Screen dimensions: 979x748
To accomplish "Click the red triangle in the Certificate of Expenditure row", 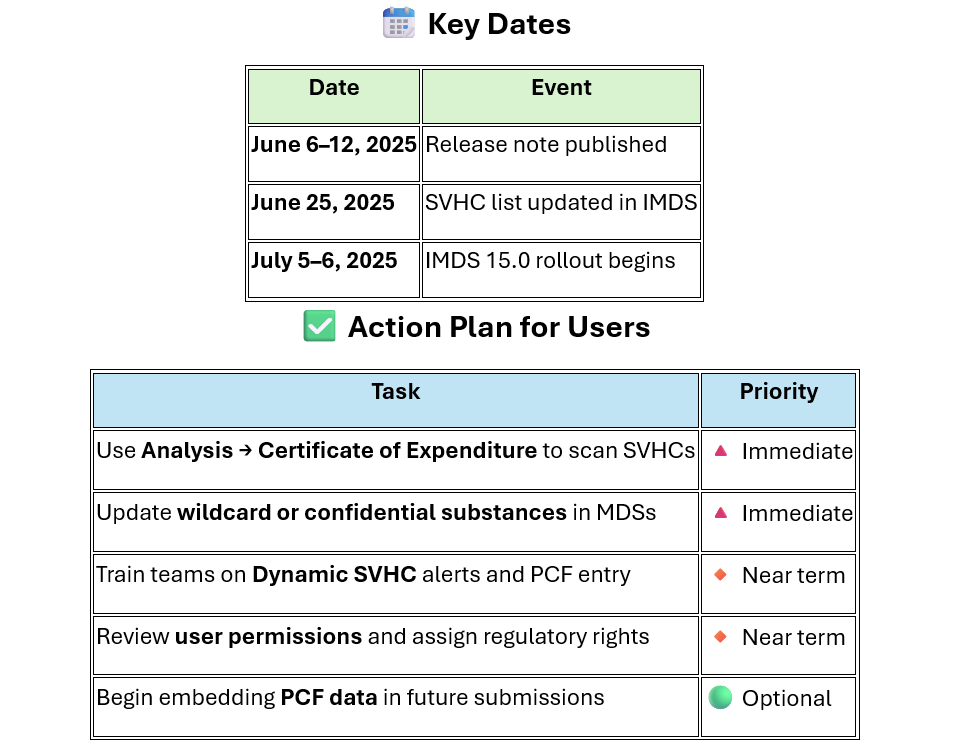I will (721, 451).
